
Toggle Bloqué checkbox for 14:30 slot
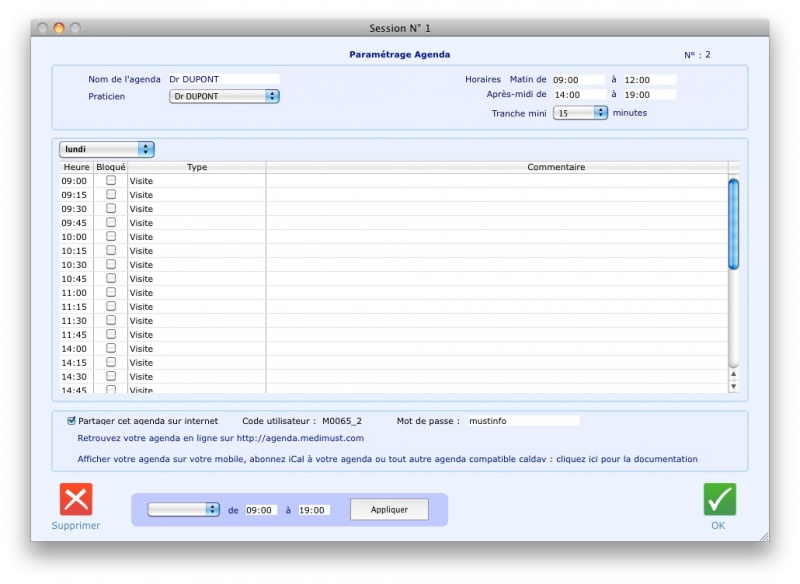click(x=111, y=376)
